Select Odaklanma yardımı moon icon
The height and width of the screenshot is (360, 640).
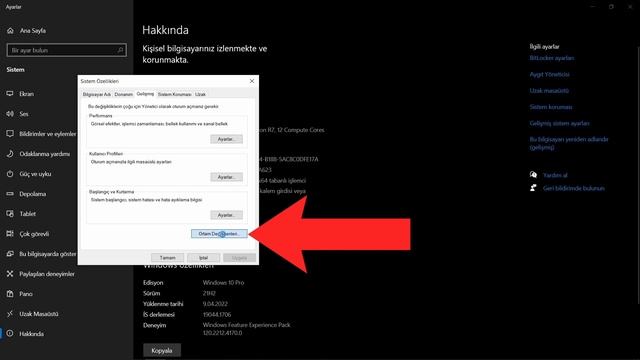click(x=10, y=154)
